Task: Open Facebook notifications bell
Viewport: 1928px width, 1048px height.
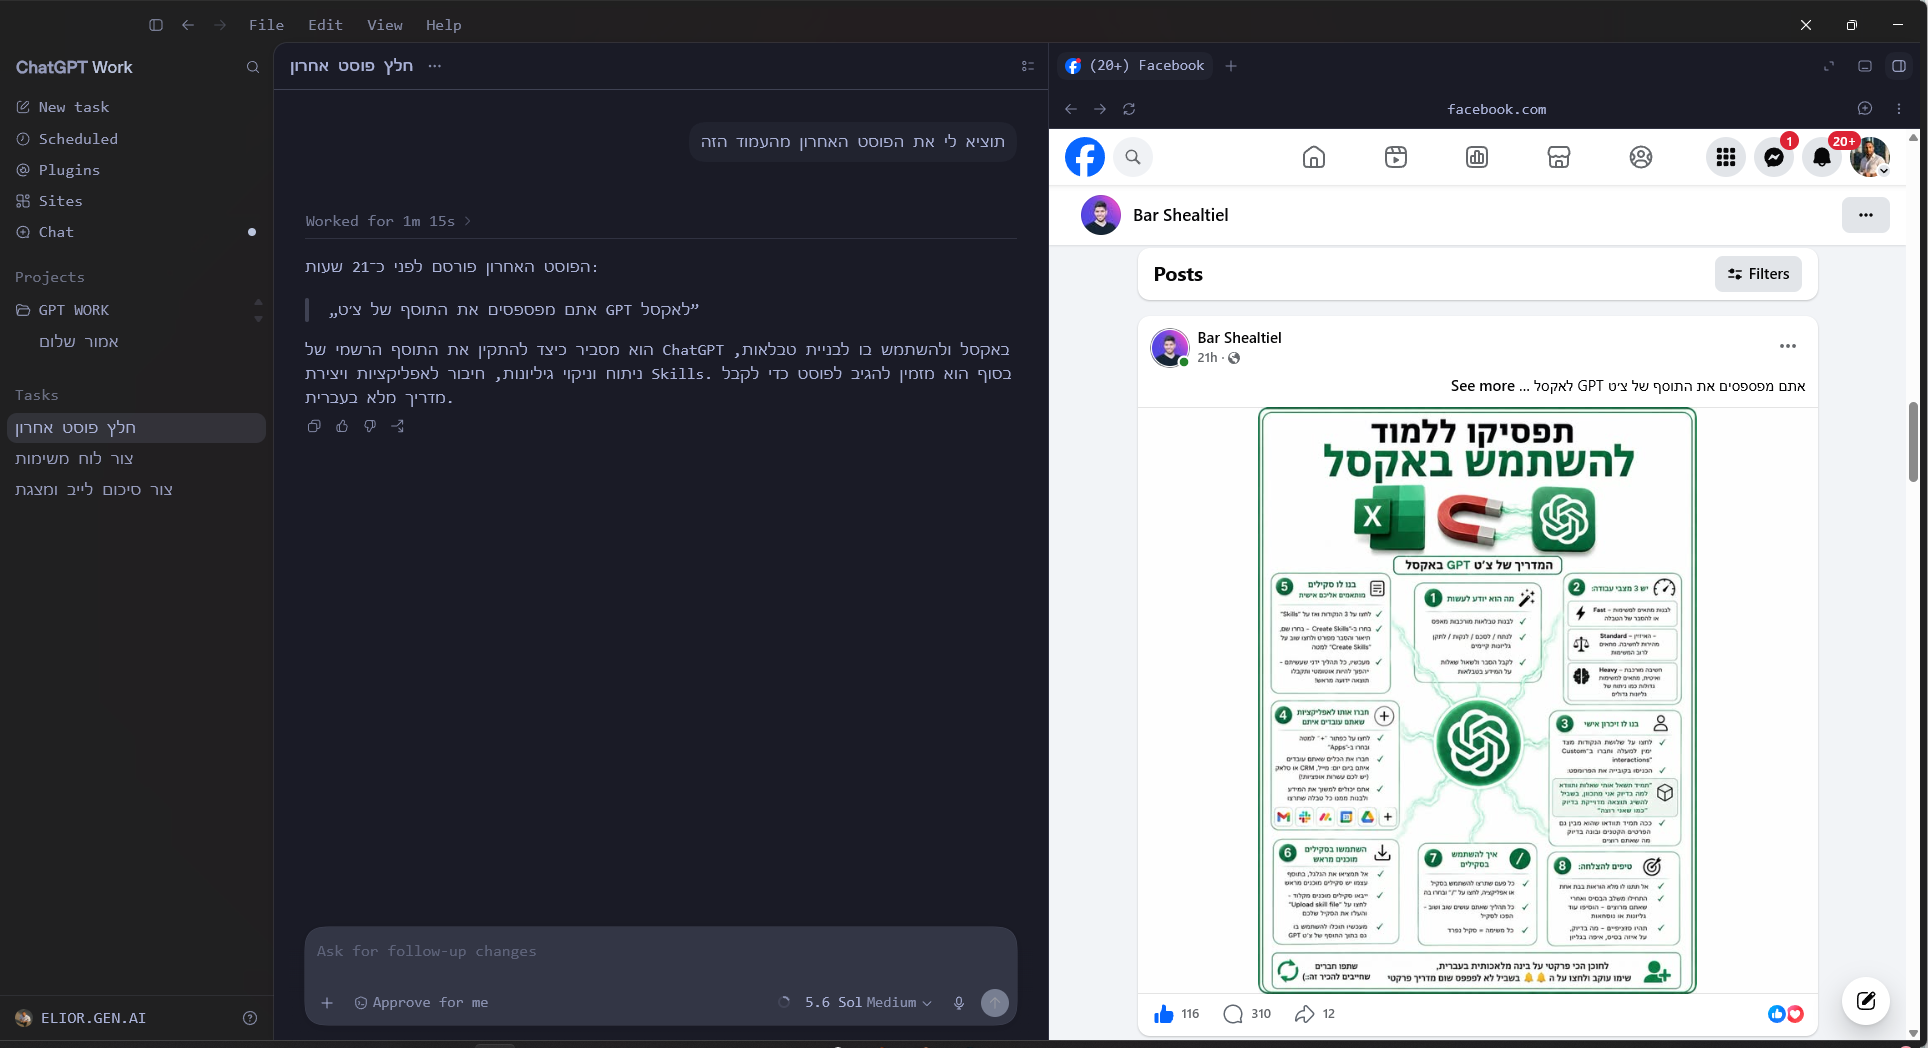Action: (1822, 157)
